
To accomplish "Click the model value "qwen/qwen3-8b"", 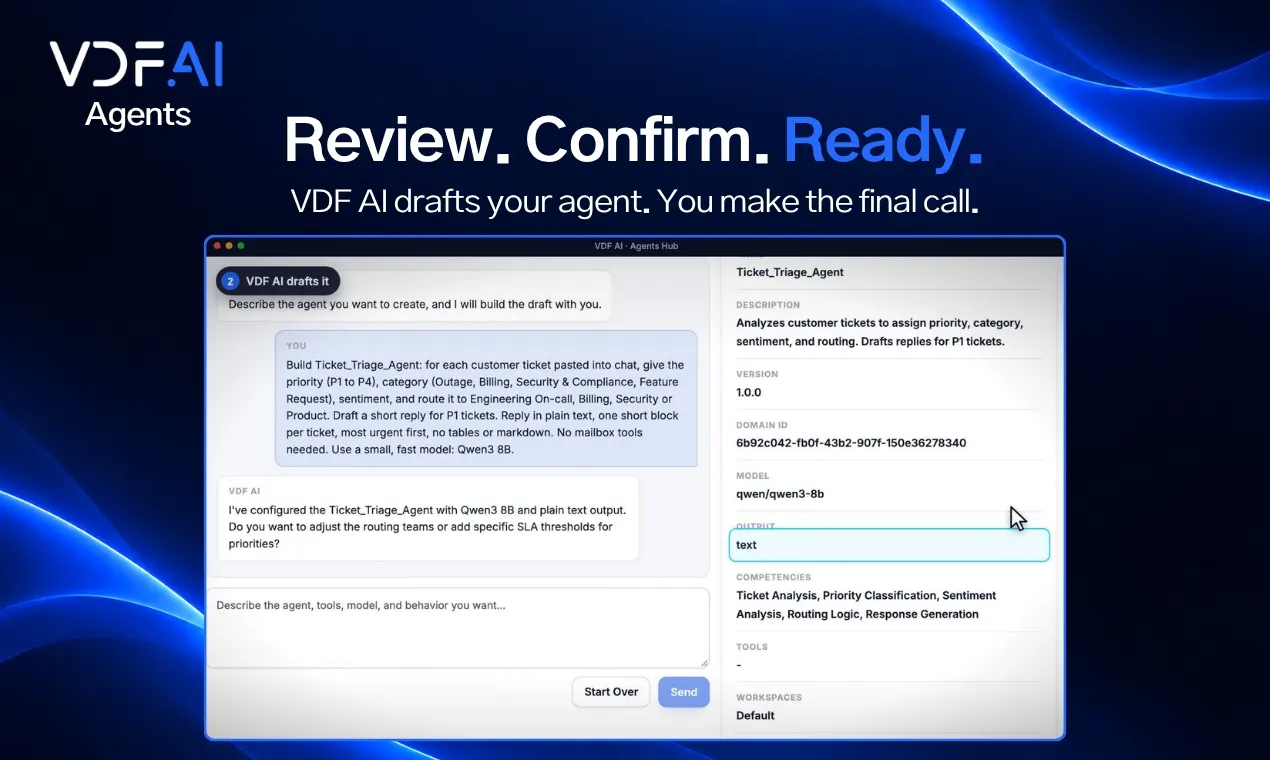I will coord(780,494).
